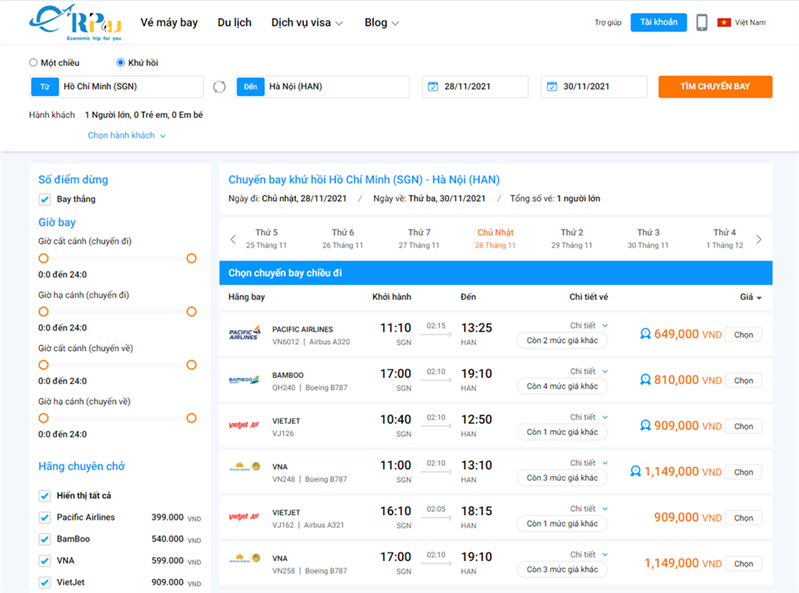Select Một chiều one-way radio

(x=33, y=63)
